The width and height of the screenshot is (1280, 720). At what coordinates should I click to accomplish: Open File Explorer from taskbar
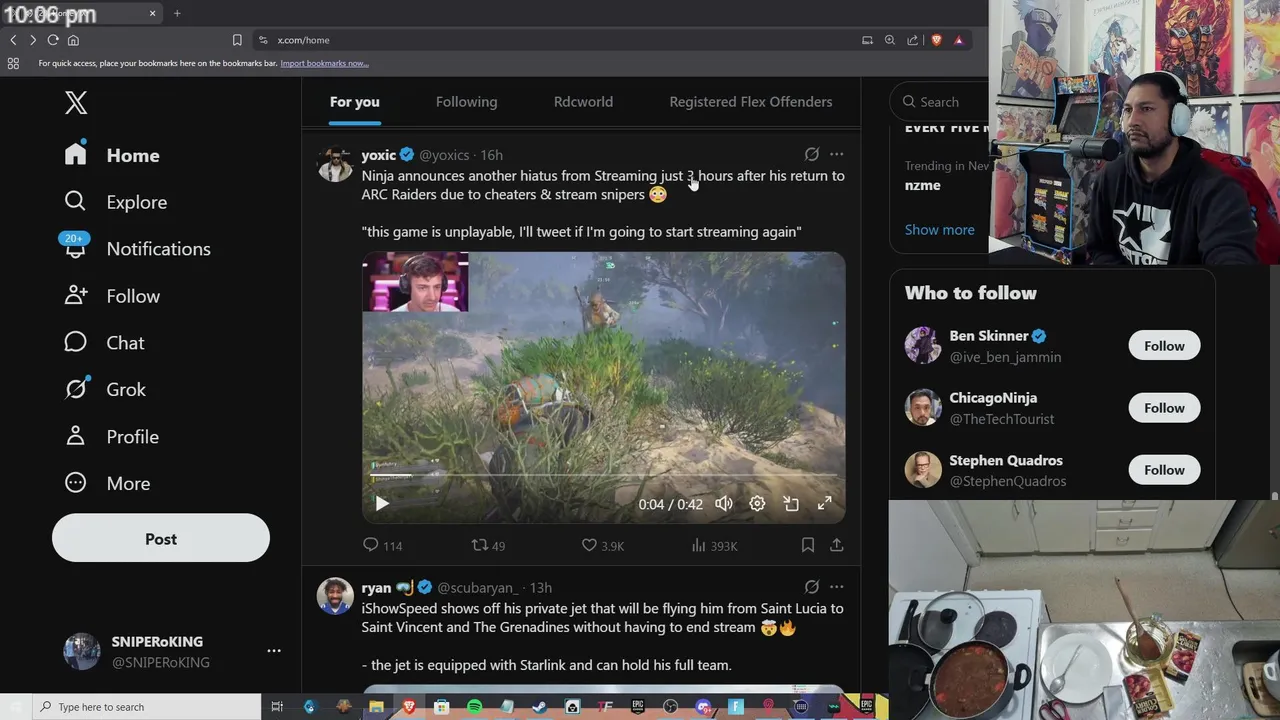coord(376,707)
